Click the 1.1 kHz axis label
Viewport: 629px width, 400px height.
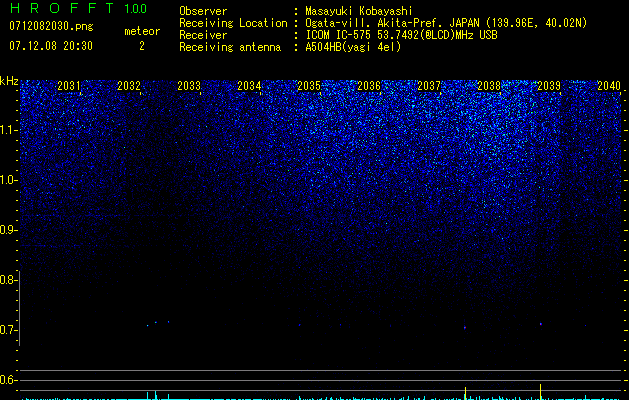pyautogui.click(x=7, y=130)
